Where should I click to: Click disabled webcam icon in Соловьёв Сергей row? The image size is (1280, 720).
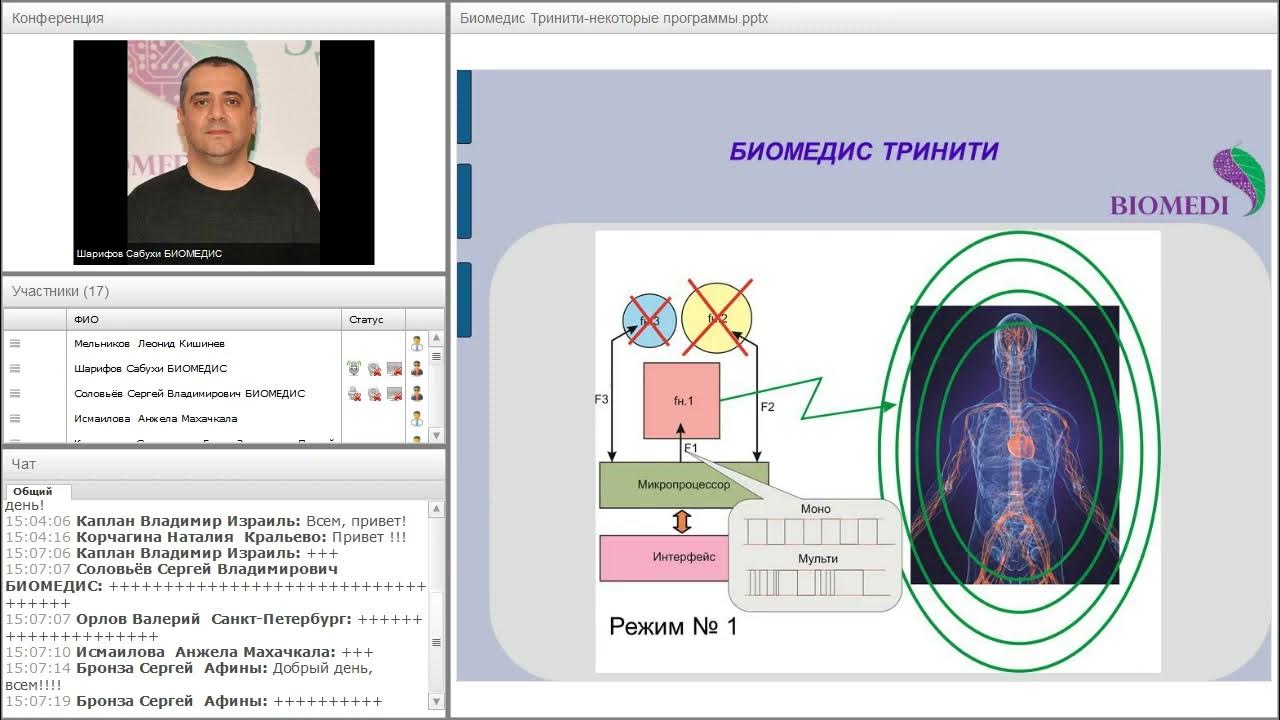(x=374, y=394)
